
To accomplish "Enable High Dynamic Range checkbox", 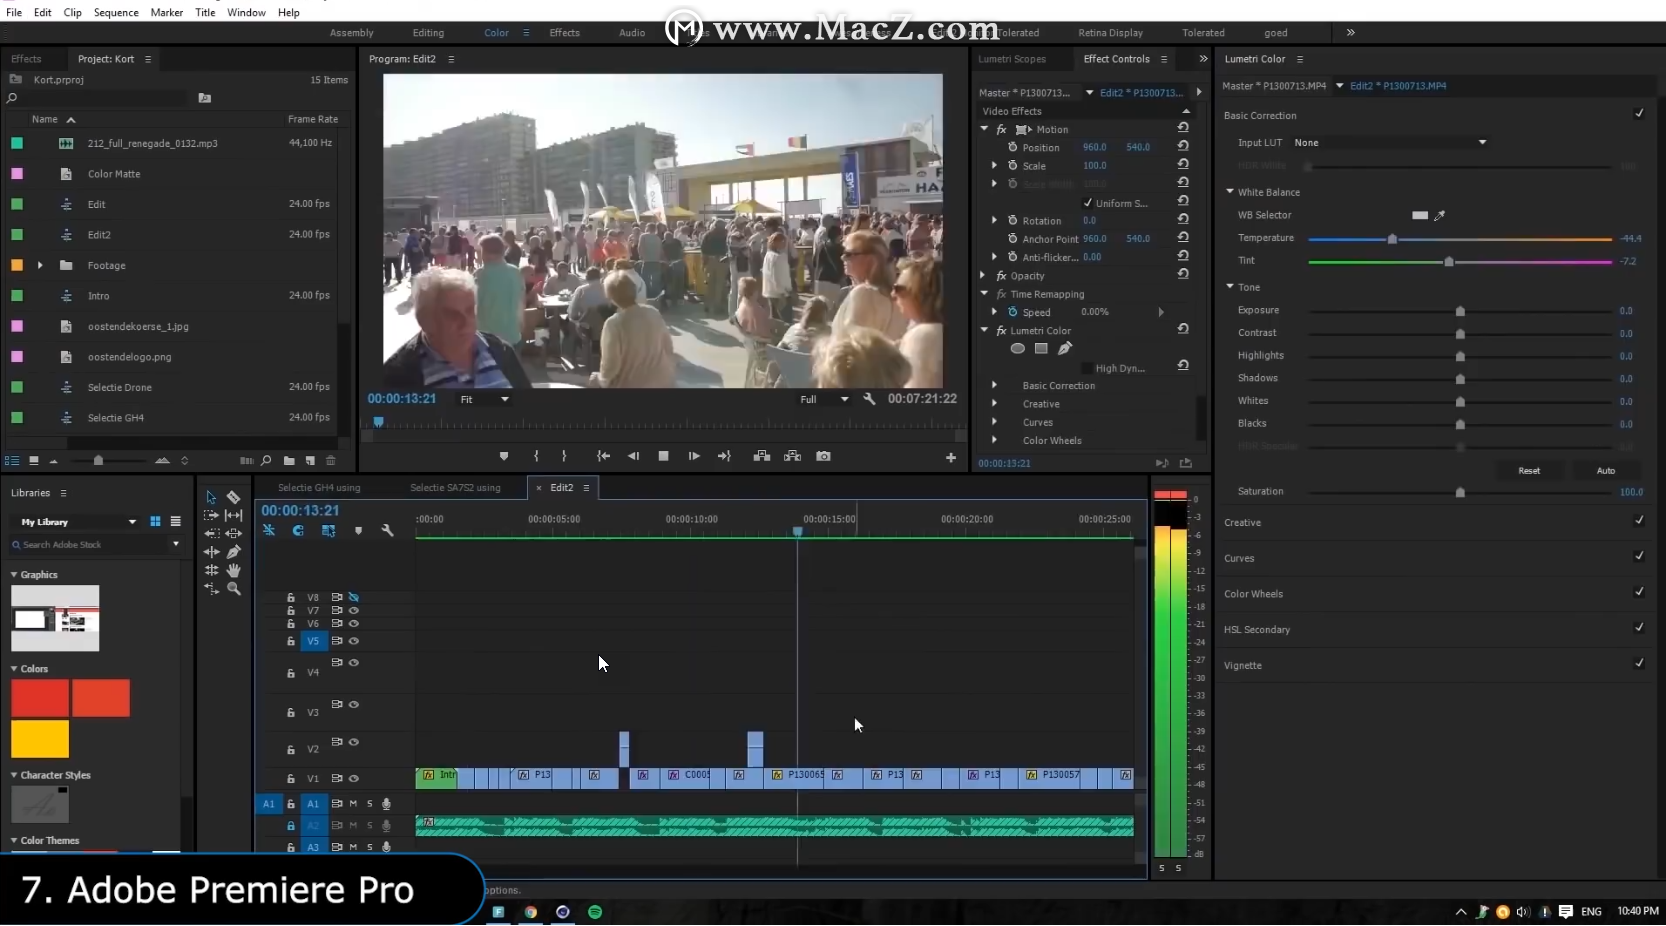I will coord(1088,368).
